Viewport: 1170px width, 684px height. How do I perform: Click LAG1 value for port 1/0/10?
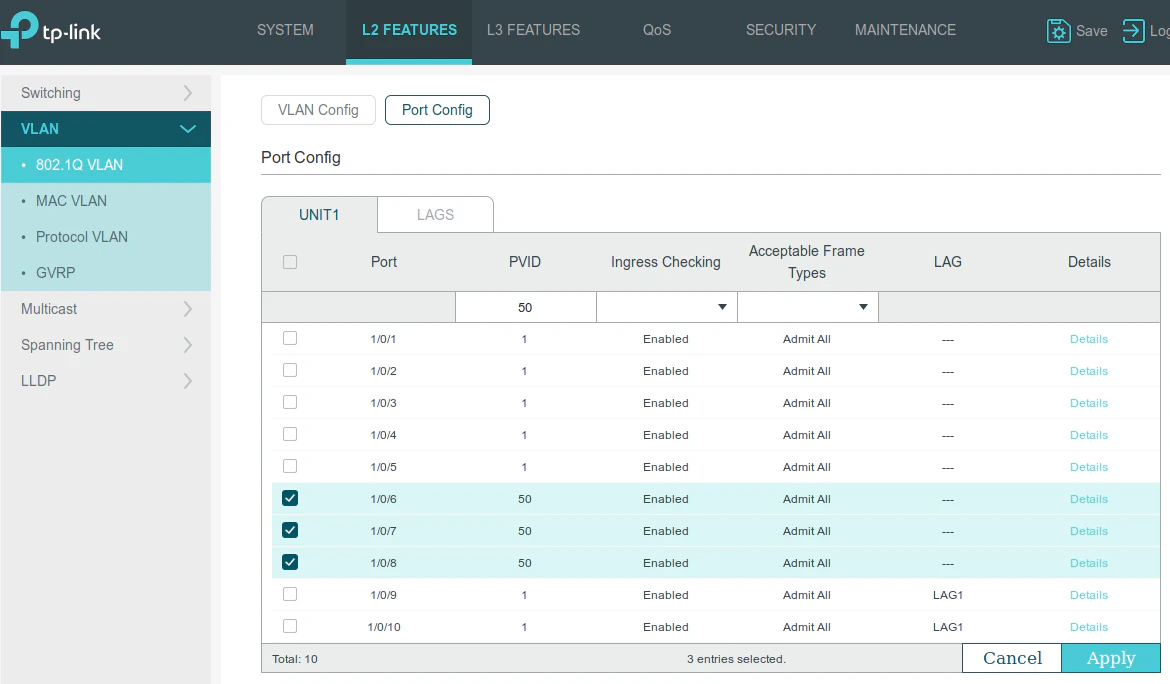tap(948, 627)
